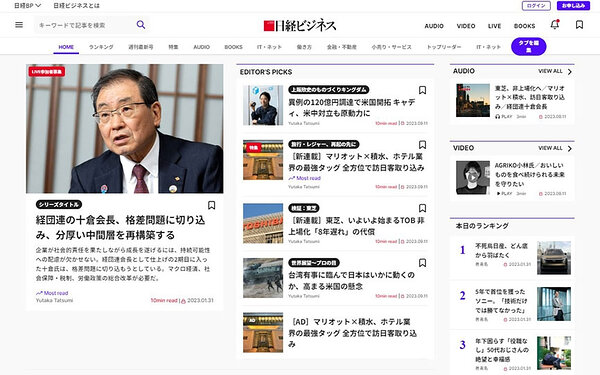Open トップリーダー tab
The image size is (600, 375).
[444, 47]
